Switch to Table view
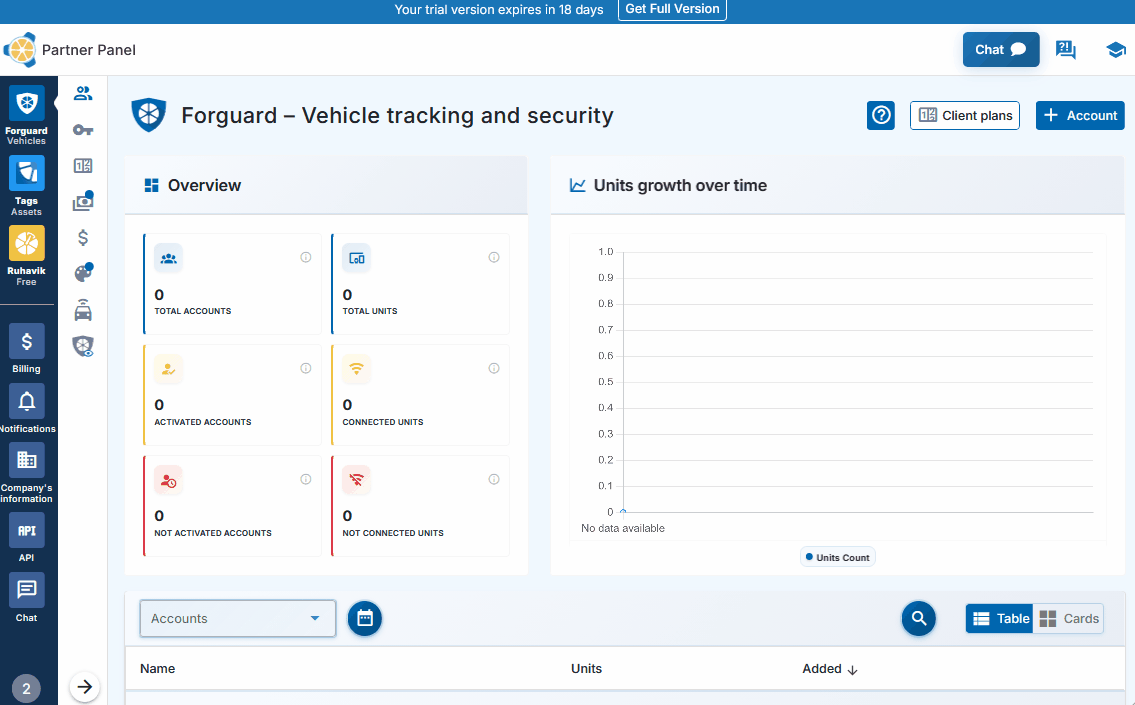This screenshot has height=705, width=1135. tap(1000, 619)
